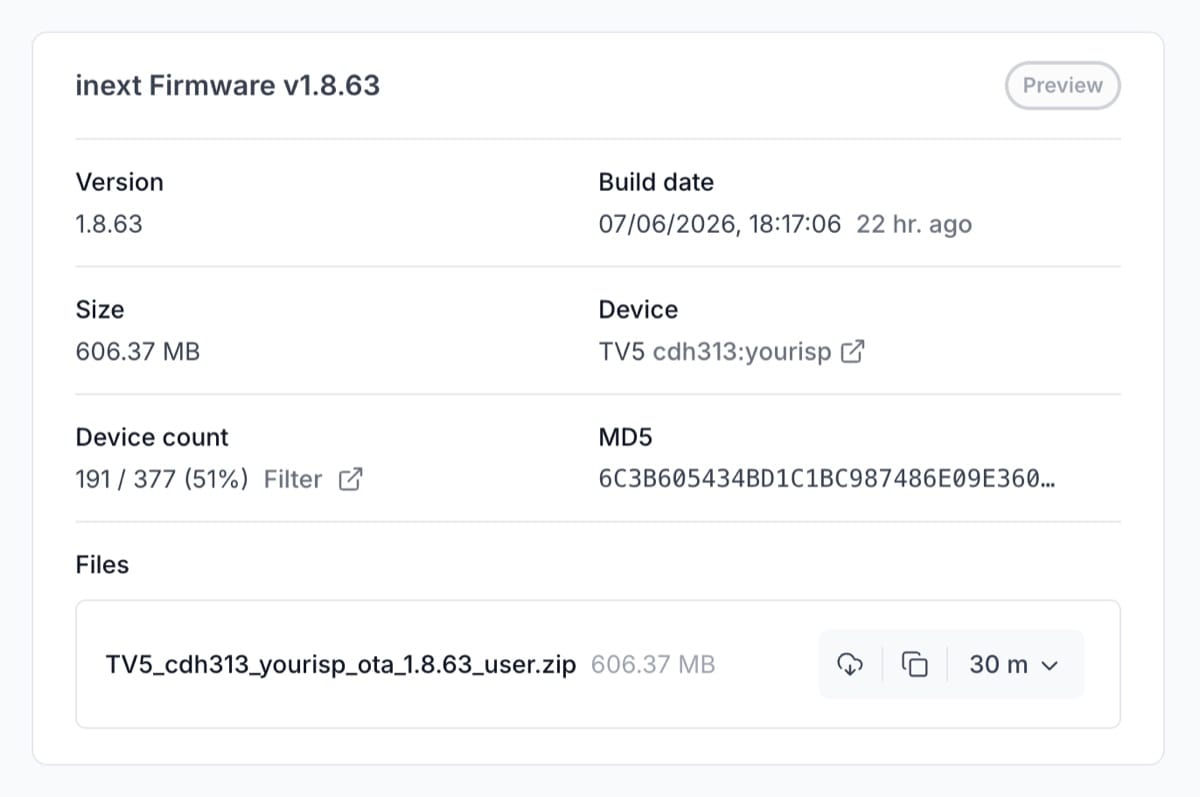Click the build date 07/06/2026, 18:17:06
Viewport: 1200px width, 797px height.
[720, 224]
